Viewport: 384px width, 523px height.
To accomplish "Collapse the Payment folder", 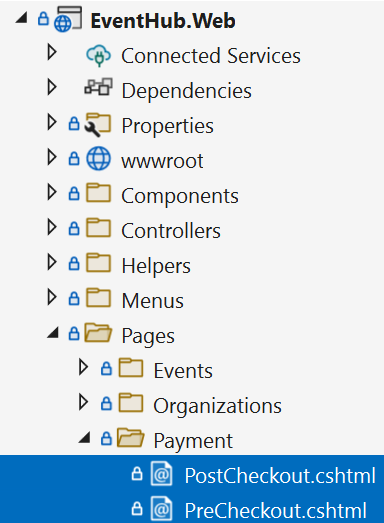I will click(x=85, y=437).
